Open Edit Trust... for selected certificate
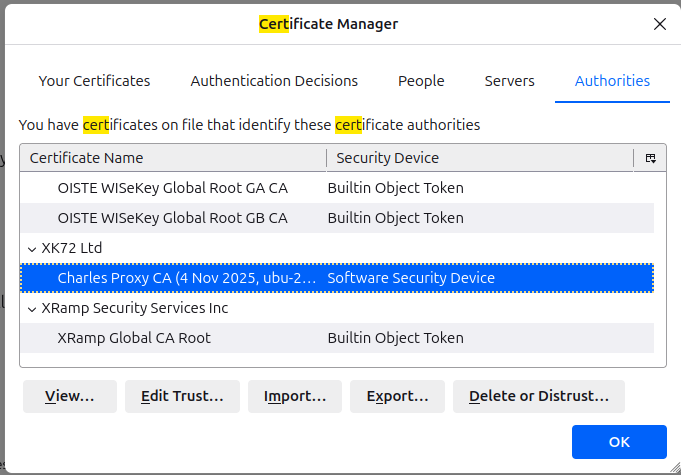 click(182, 396)
